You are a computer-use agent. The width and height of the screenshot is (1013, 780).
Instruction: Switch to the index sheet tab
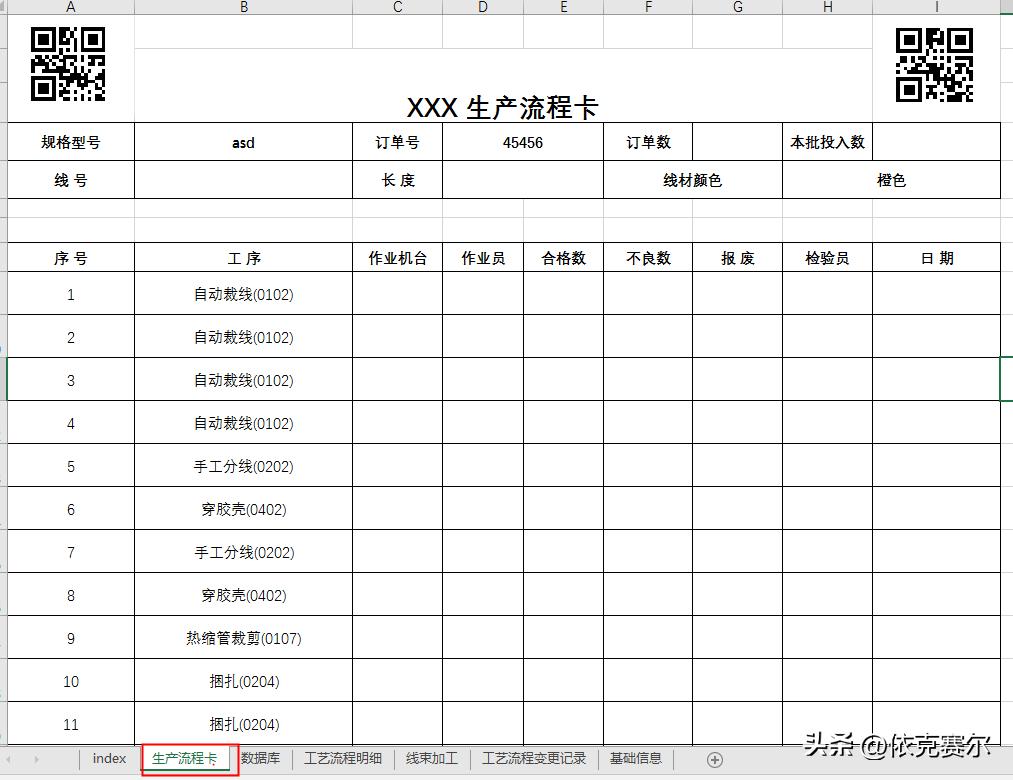tap(108, 758)
